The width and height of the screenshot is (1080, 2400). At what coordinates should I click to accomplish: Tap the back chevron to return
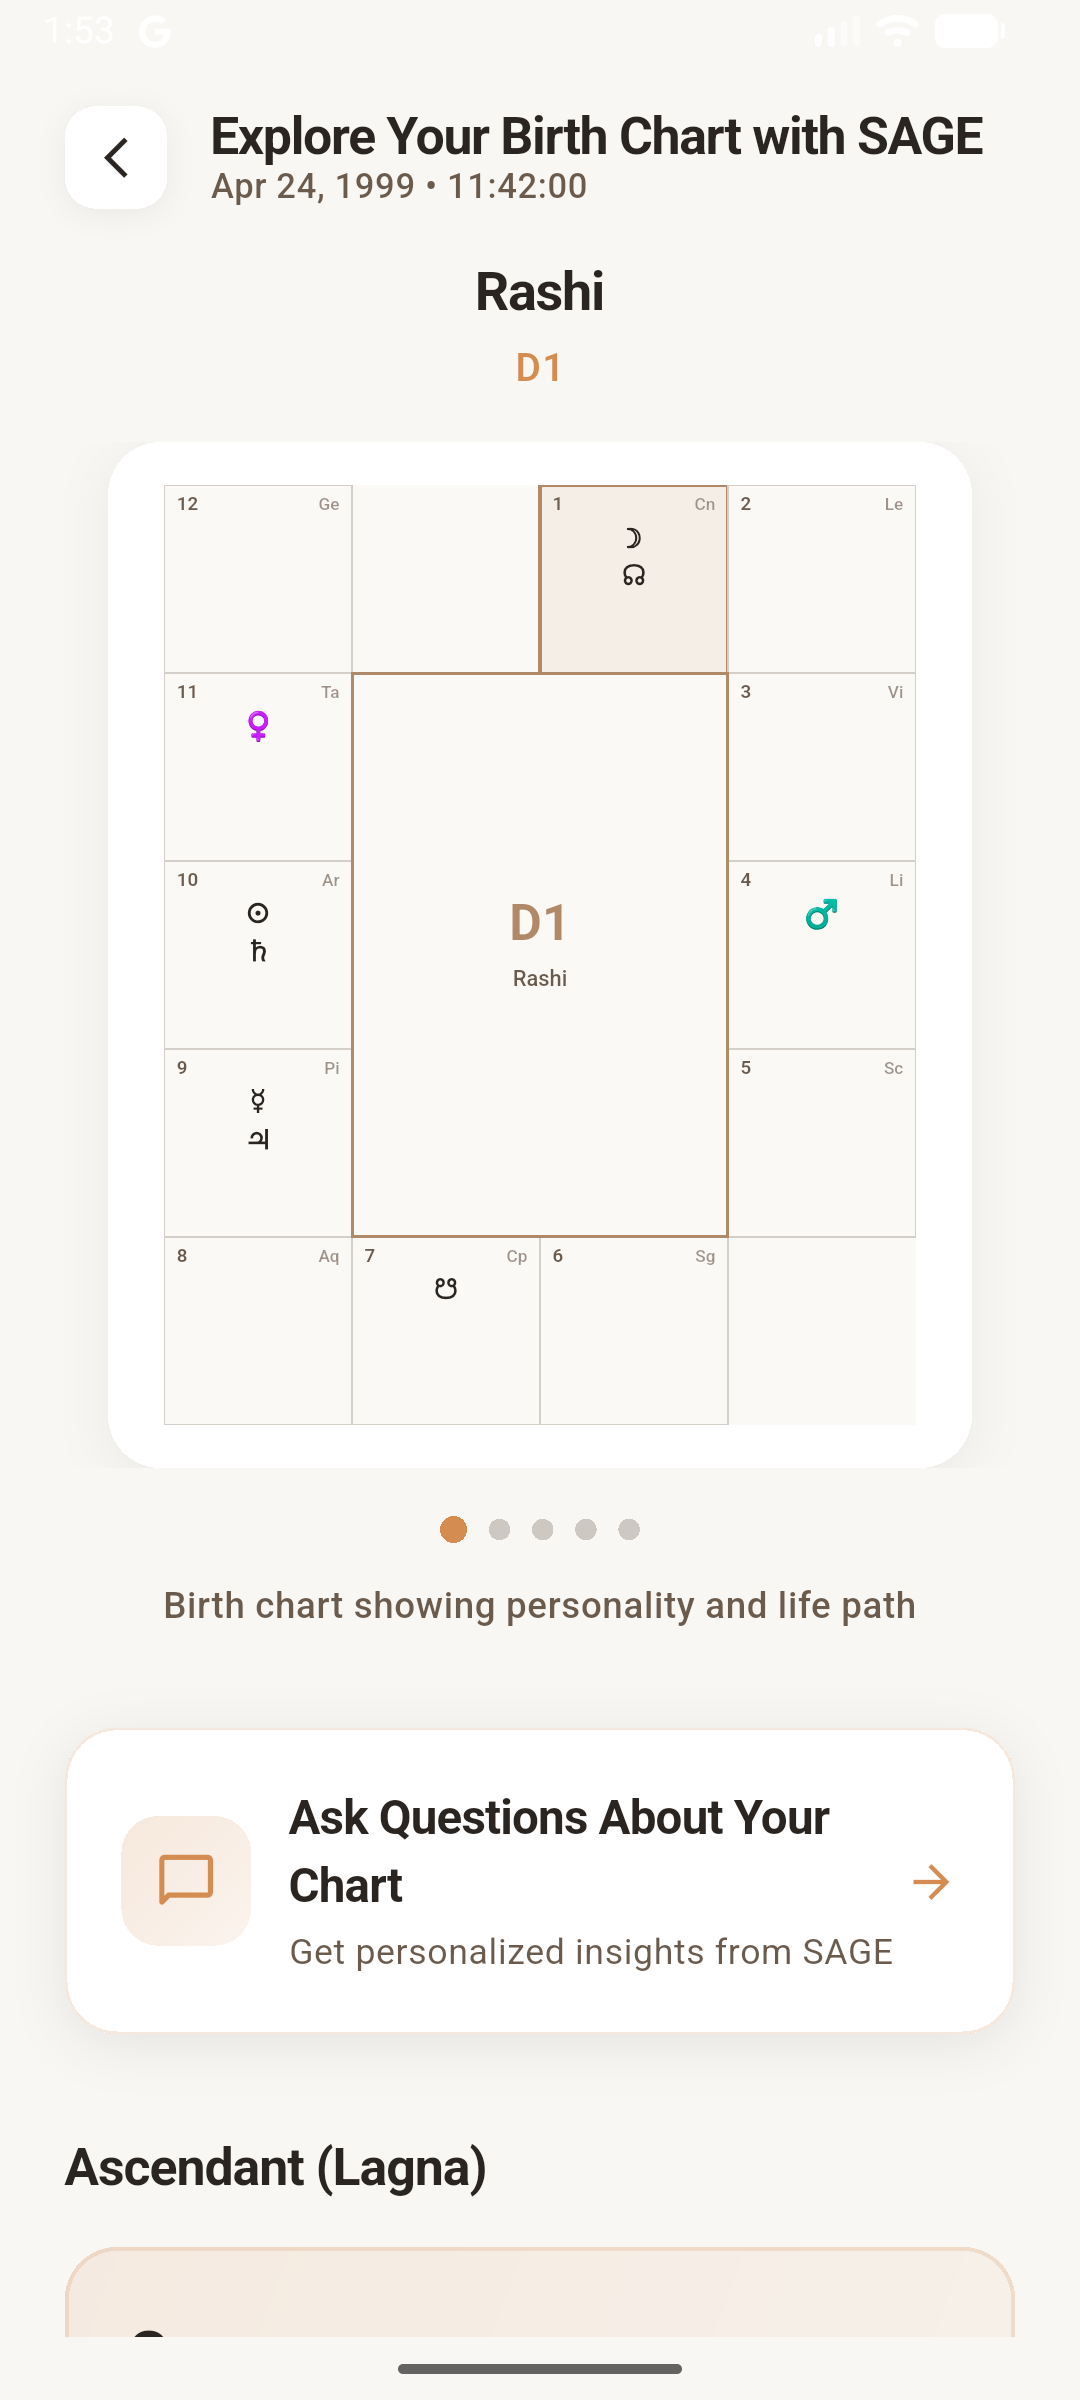tap(115, 157)
